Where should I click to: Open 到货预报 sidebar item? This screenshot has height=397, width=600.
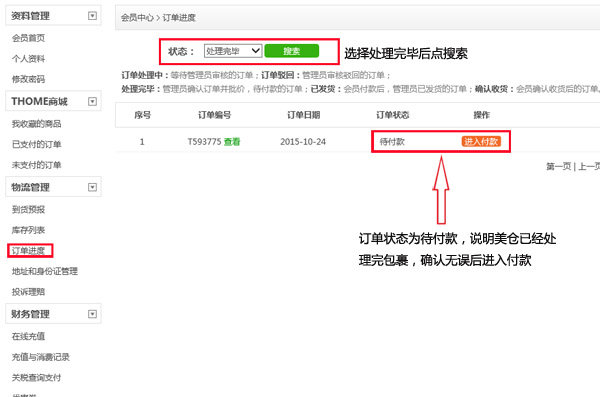[x=28, y=209]
